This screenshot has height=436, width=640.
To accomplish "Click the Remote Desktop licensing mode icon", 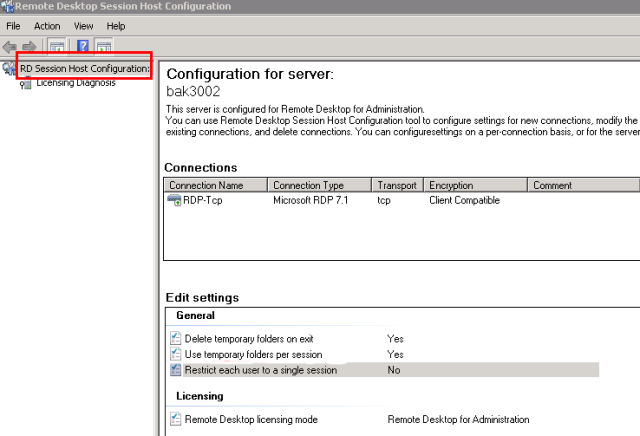I will click(x=176, y=420).
